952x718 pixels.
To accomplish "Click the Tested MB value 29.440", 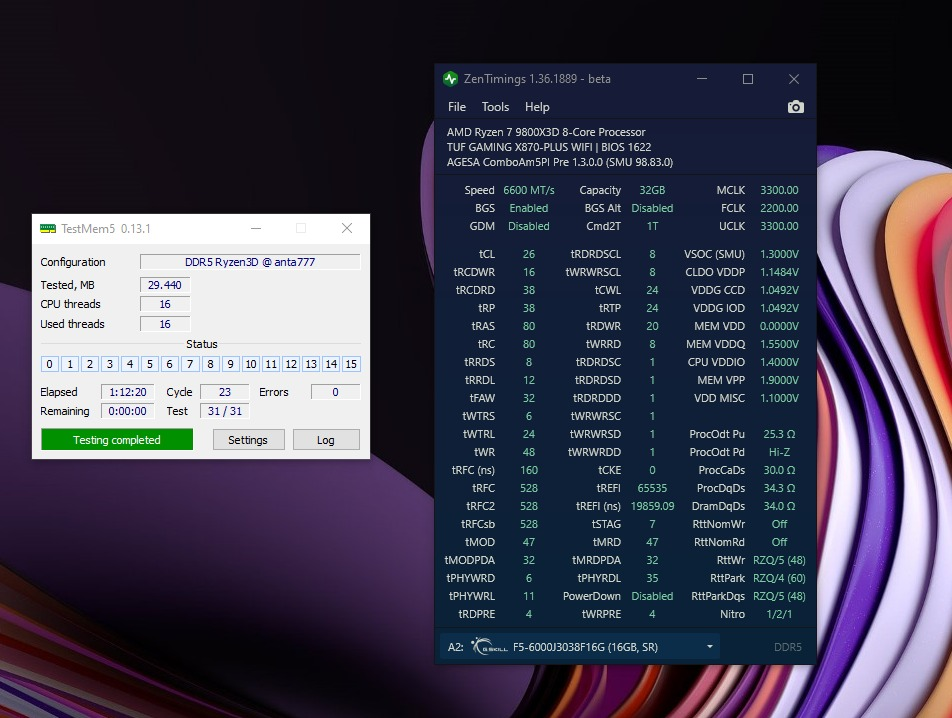I will 165,285.
